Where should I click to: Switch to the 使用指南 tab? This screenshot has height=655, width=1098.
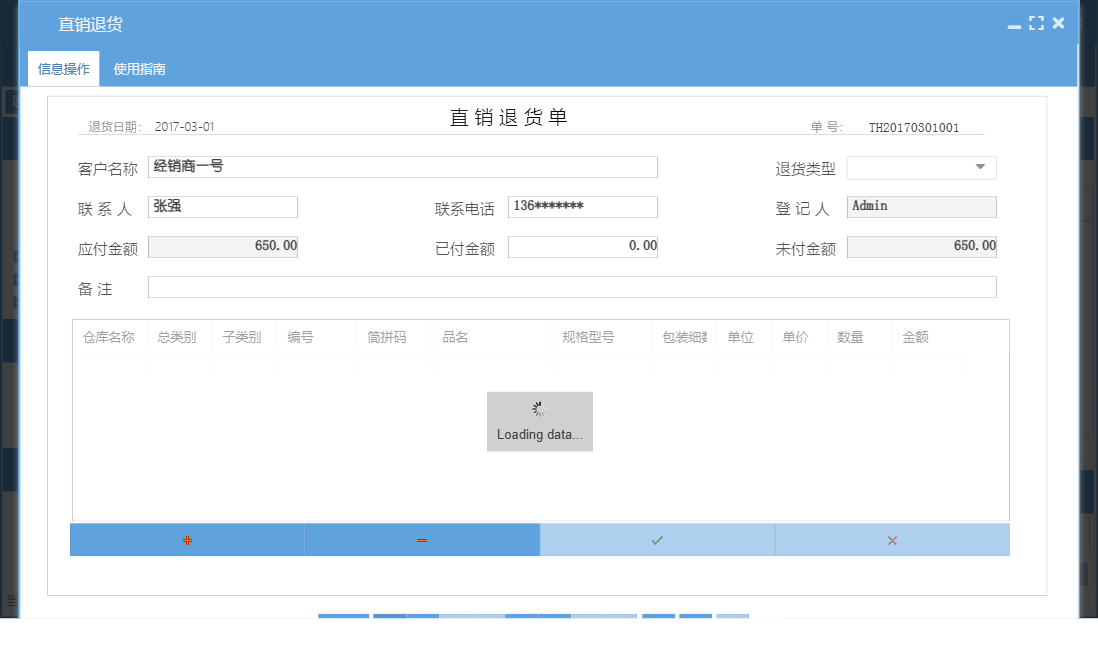pos(141,68)
